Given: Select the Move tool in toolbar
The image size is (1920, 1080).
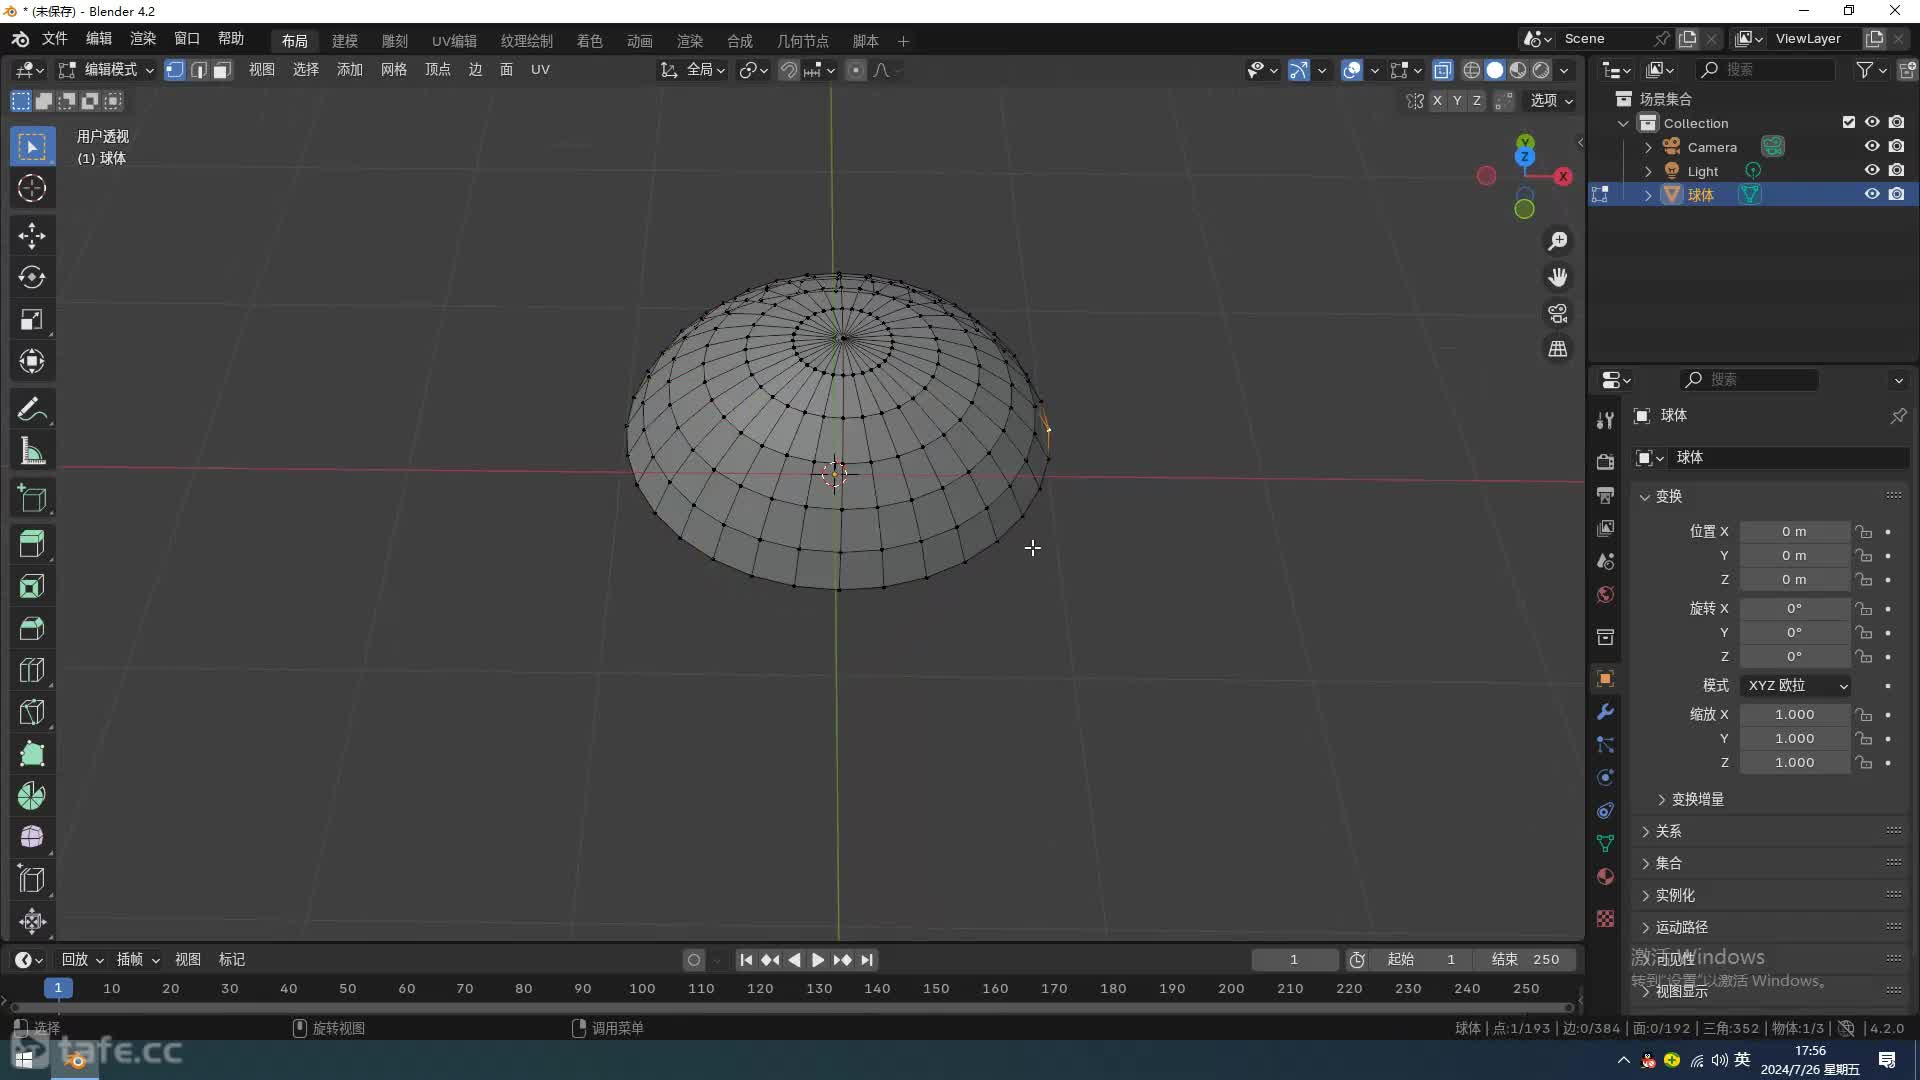Looking at the screenshot, I should [32, 233].
